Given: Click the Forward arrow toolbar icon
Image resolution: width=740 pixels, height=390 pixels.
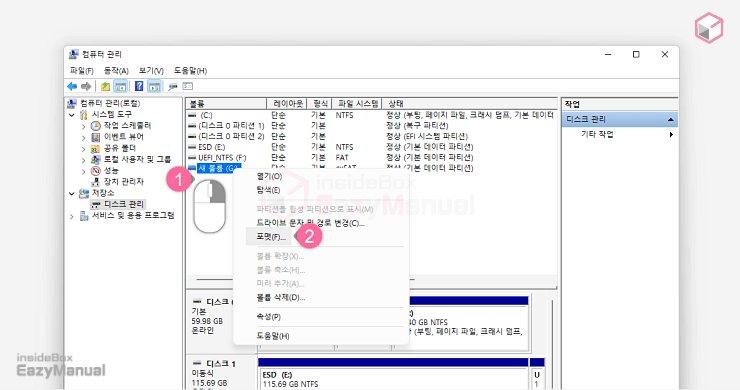Looking at the screenshot, I should coord(86,86).
